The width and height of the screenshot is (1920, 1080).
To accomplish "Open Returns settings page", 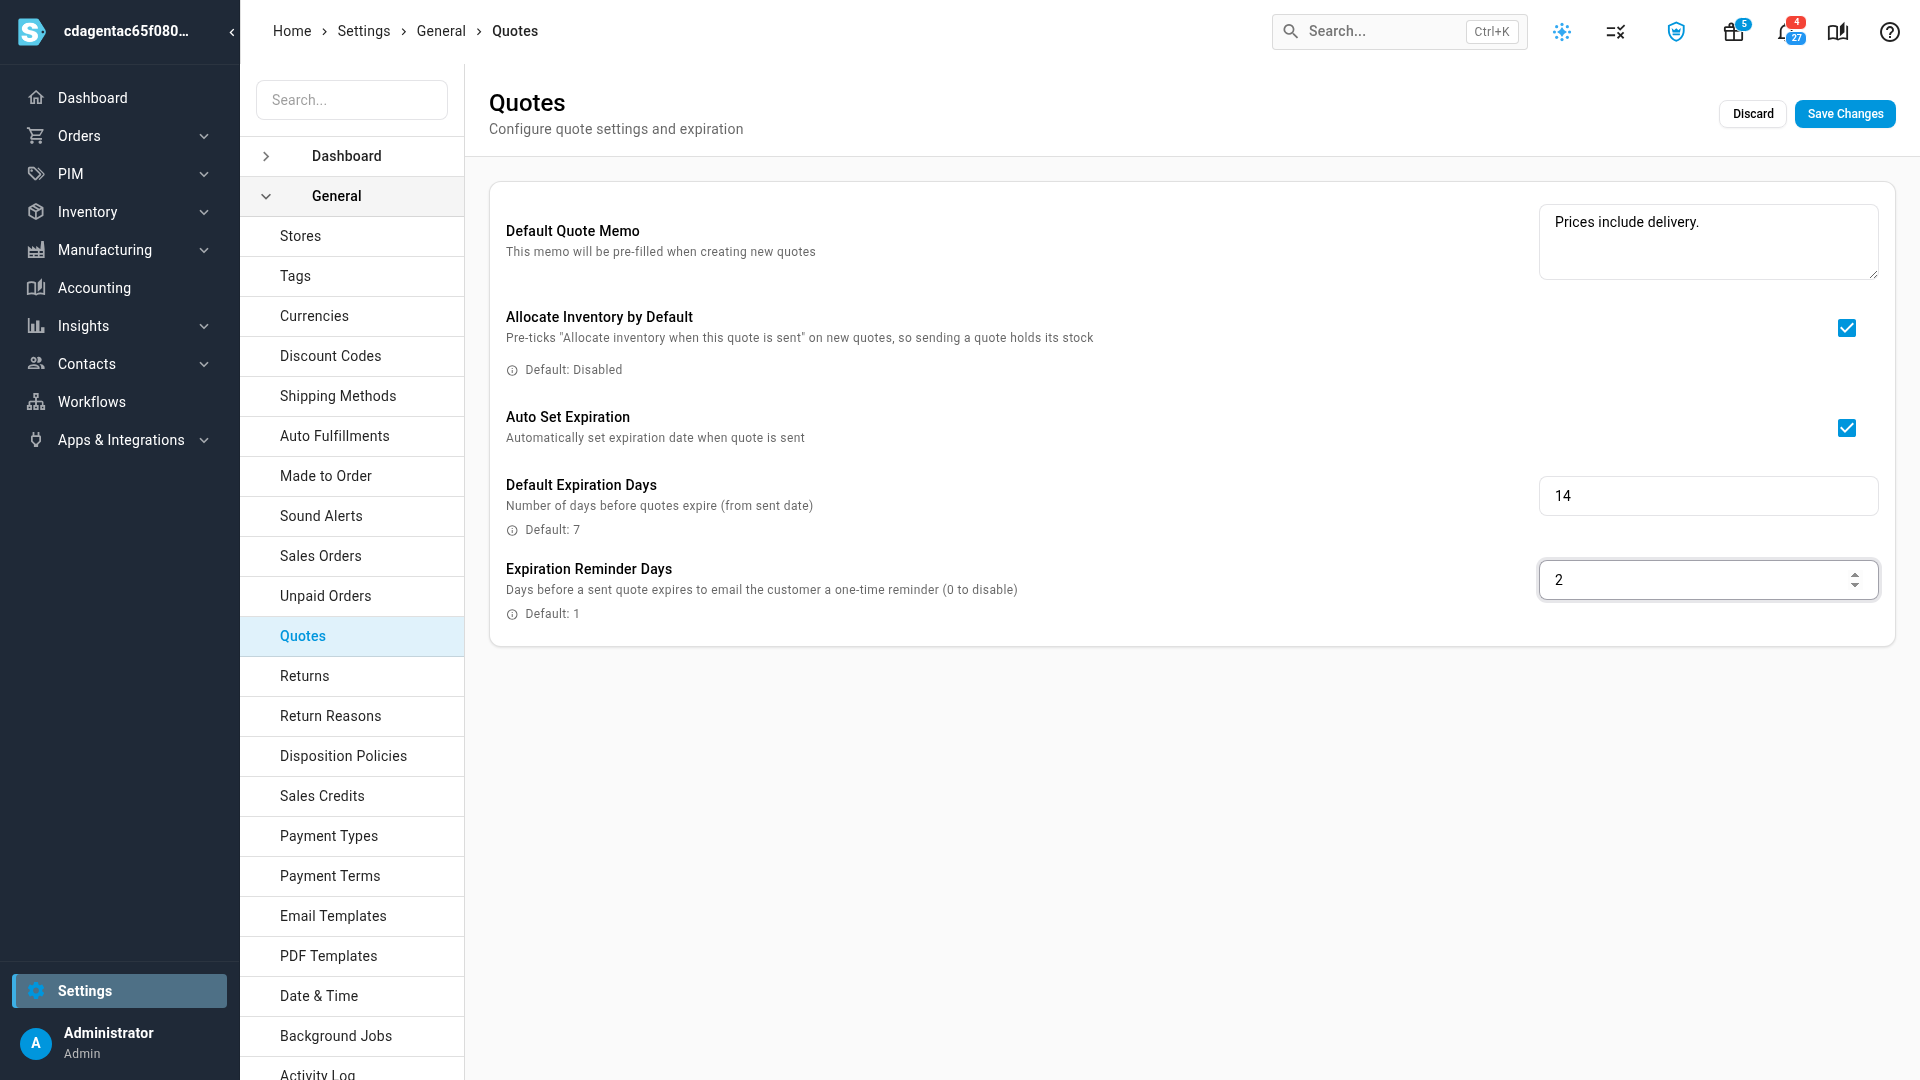I will [x=352, y=676].
